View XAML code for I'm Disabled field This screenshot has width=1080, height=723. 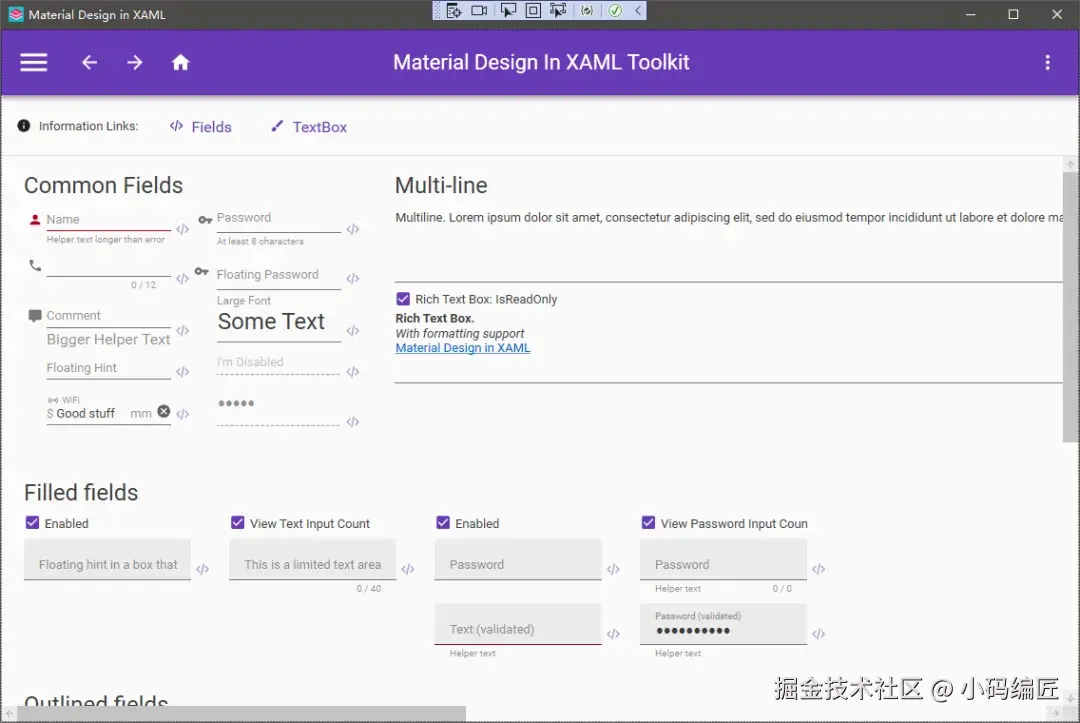click(x=353, y=372)
